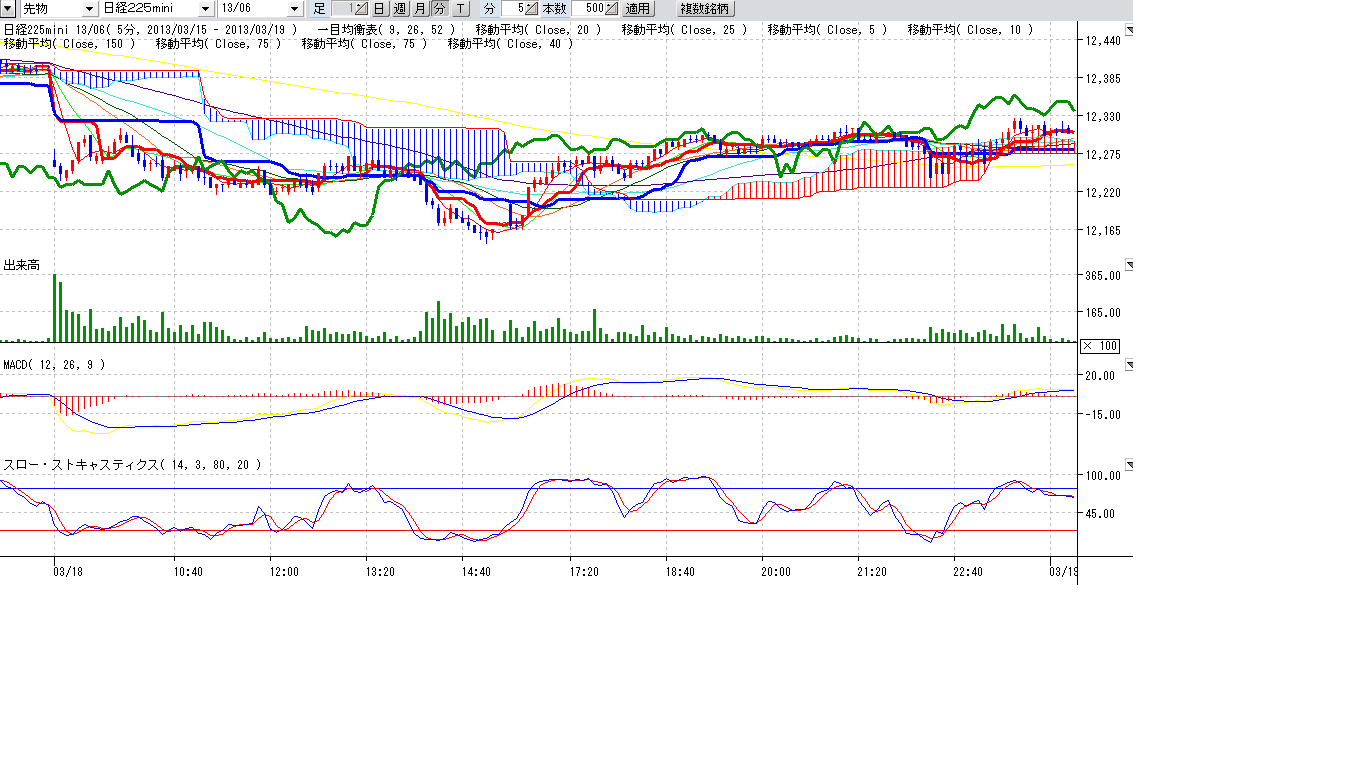Click the T (tick) chart button
The width and height of the screenshot is (1366, 768).
[x=459, y=9]
